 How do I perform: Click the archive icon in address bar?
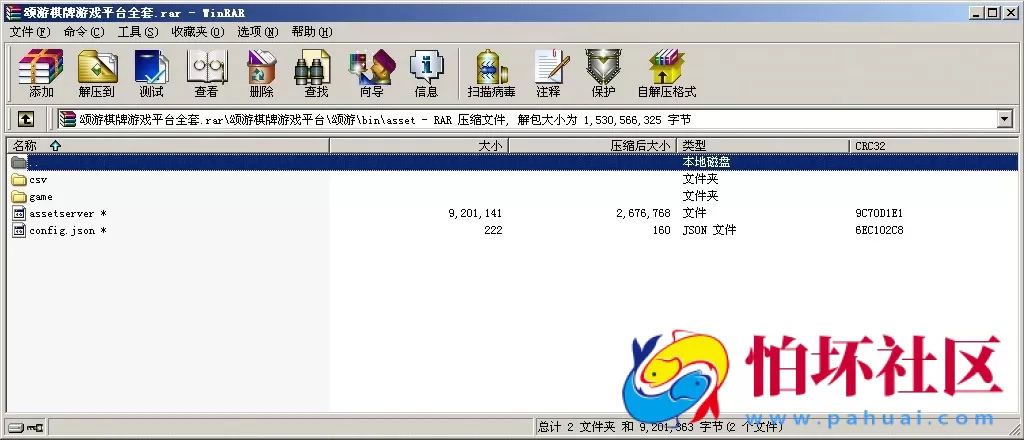point(67,119)
